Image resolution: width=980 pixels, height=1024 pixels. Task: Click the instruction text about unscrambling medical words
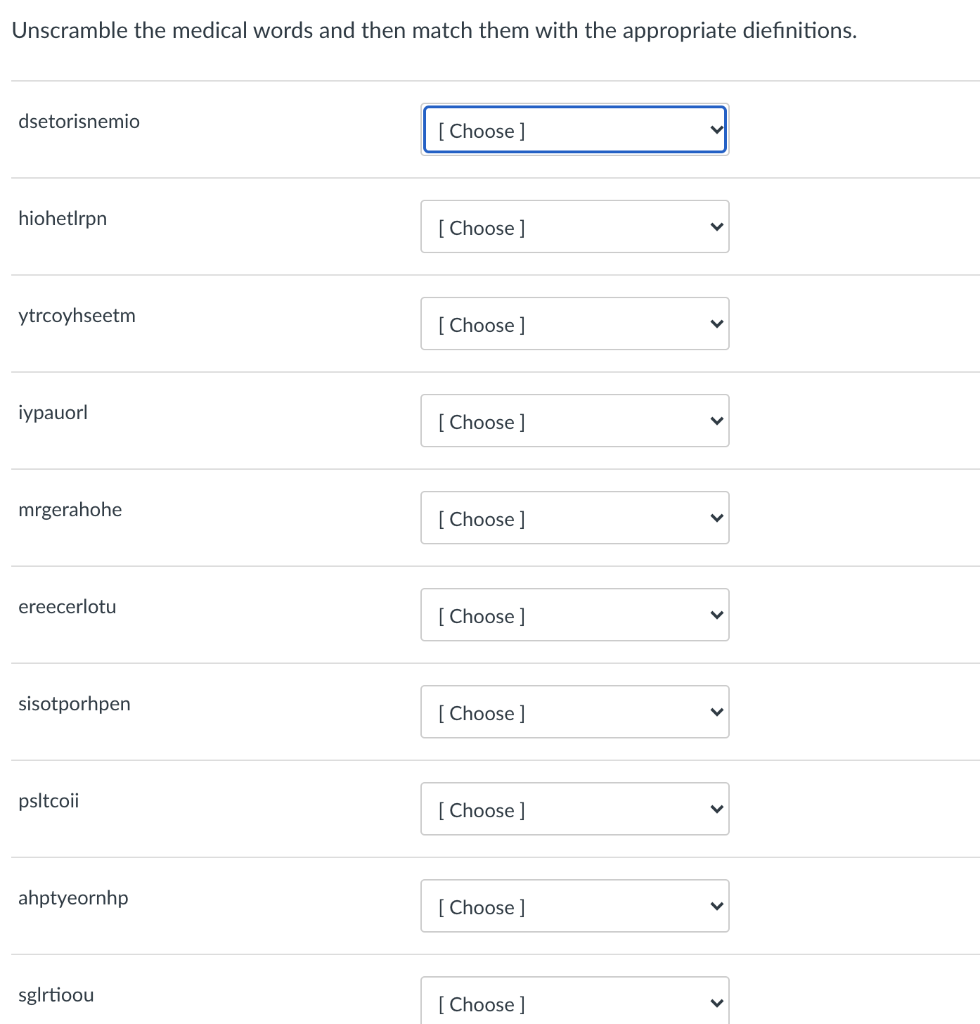click(x=434, y=31)
